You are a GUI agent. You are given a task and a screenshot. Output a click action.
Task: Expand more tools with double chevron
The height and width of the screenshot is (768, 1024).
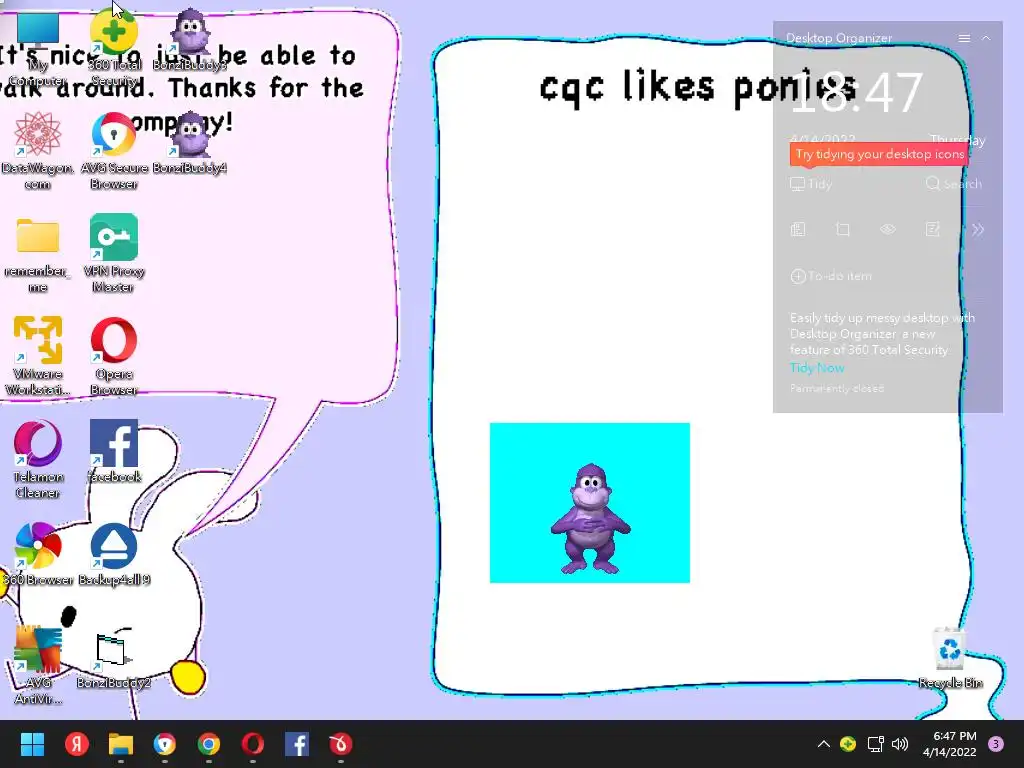pos(978,229)
